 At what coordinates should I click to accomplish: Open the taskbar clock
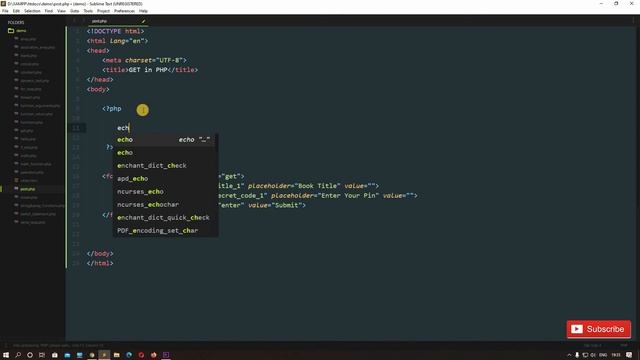coord(616,355)
